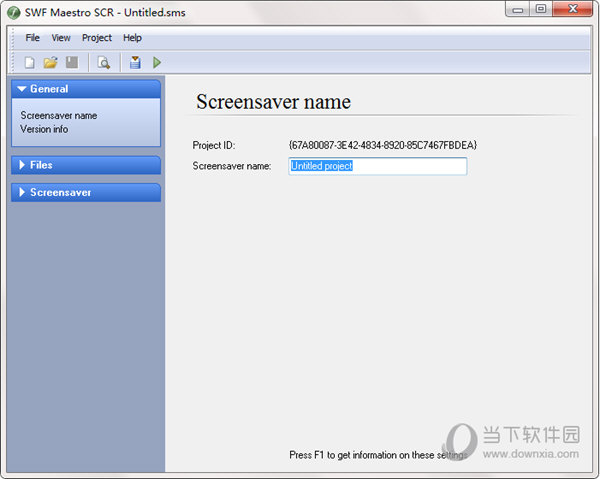Compile the project with the build icon
Viewport: 600px width, 479px height.
[135, 62]
